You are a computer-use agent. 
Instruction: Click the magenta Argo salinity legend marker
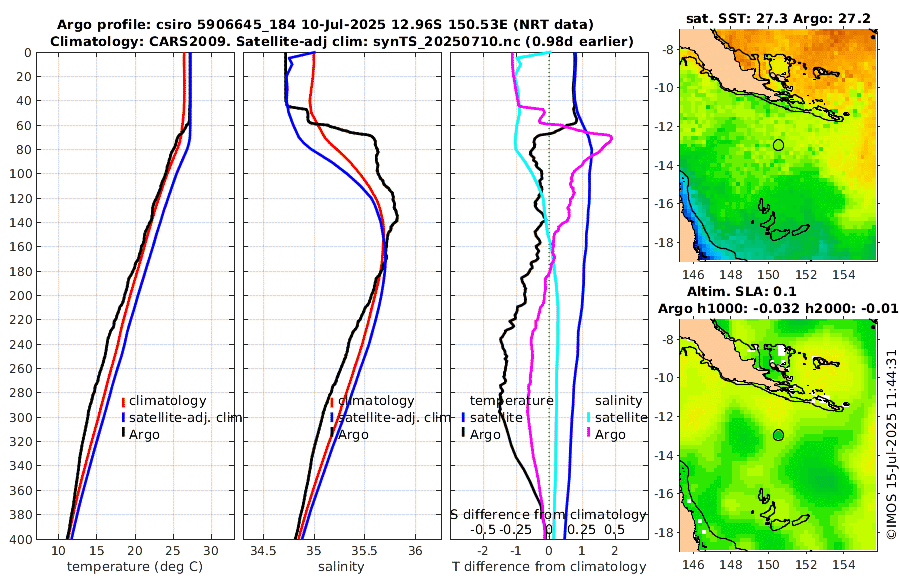click(589, 433)
